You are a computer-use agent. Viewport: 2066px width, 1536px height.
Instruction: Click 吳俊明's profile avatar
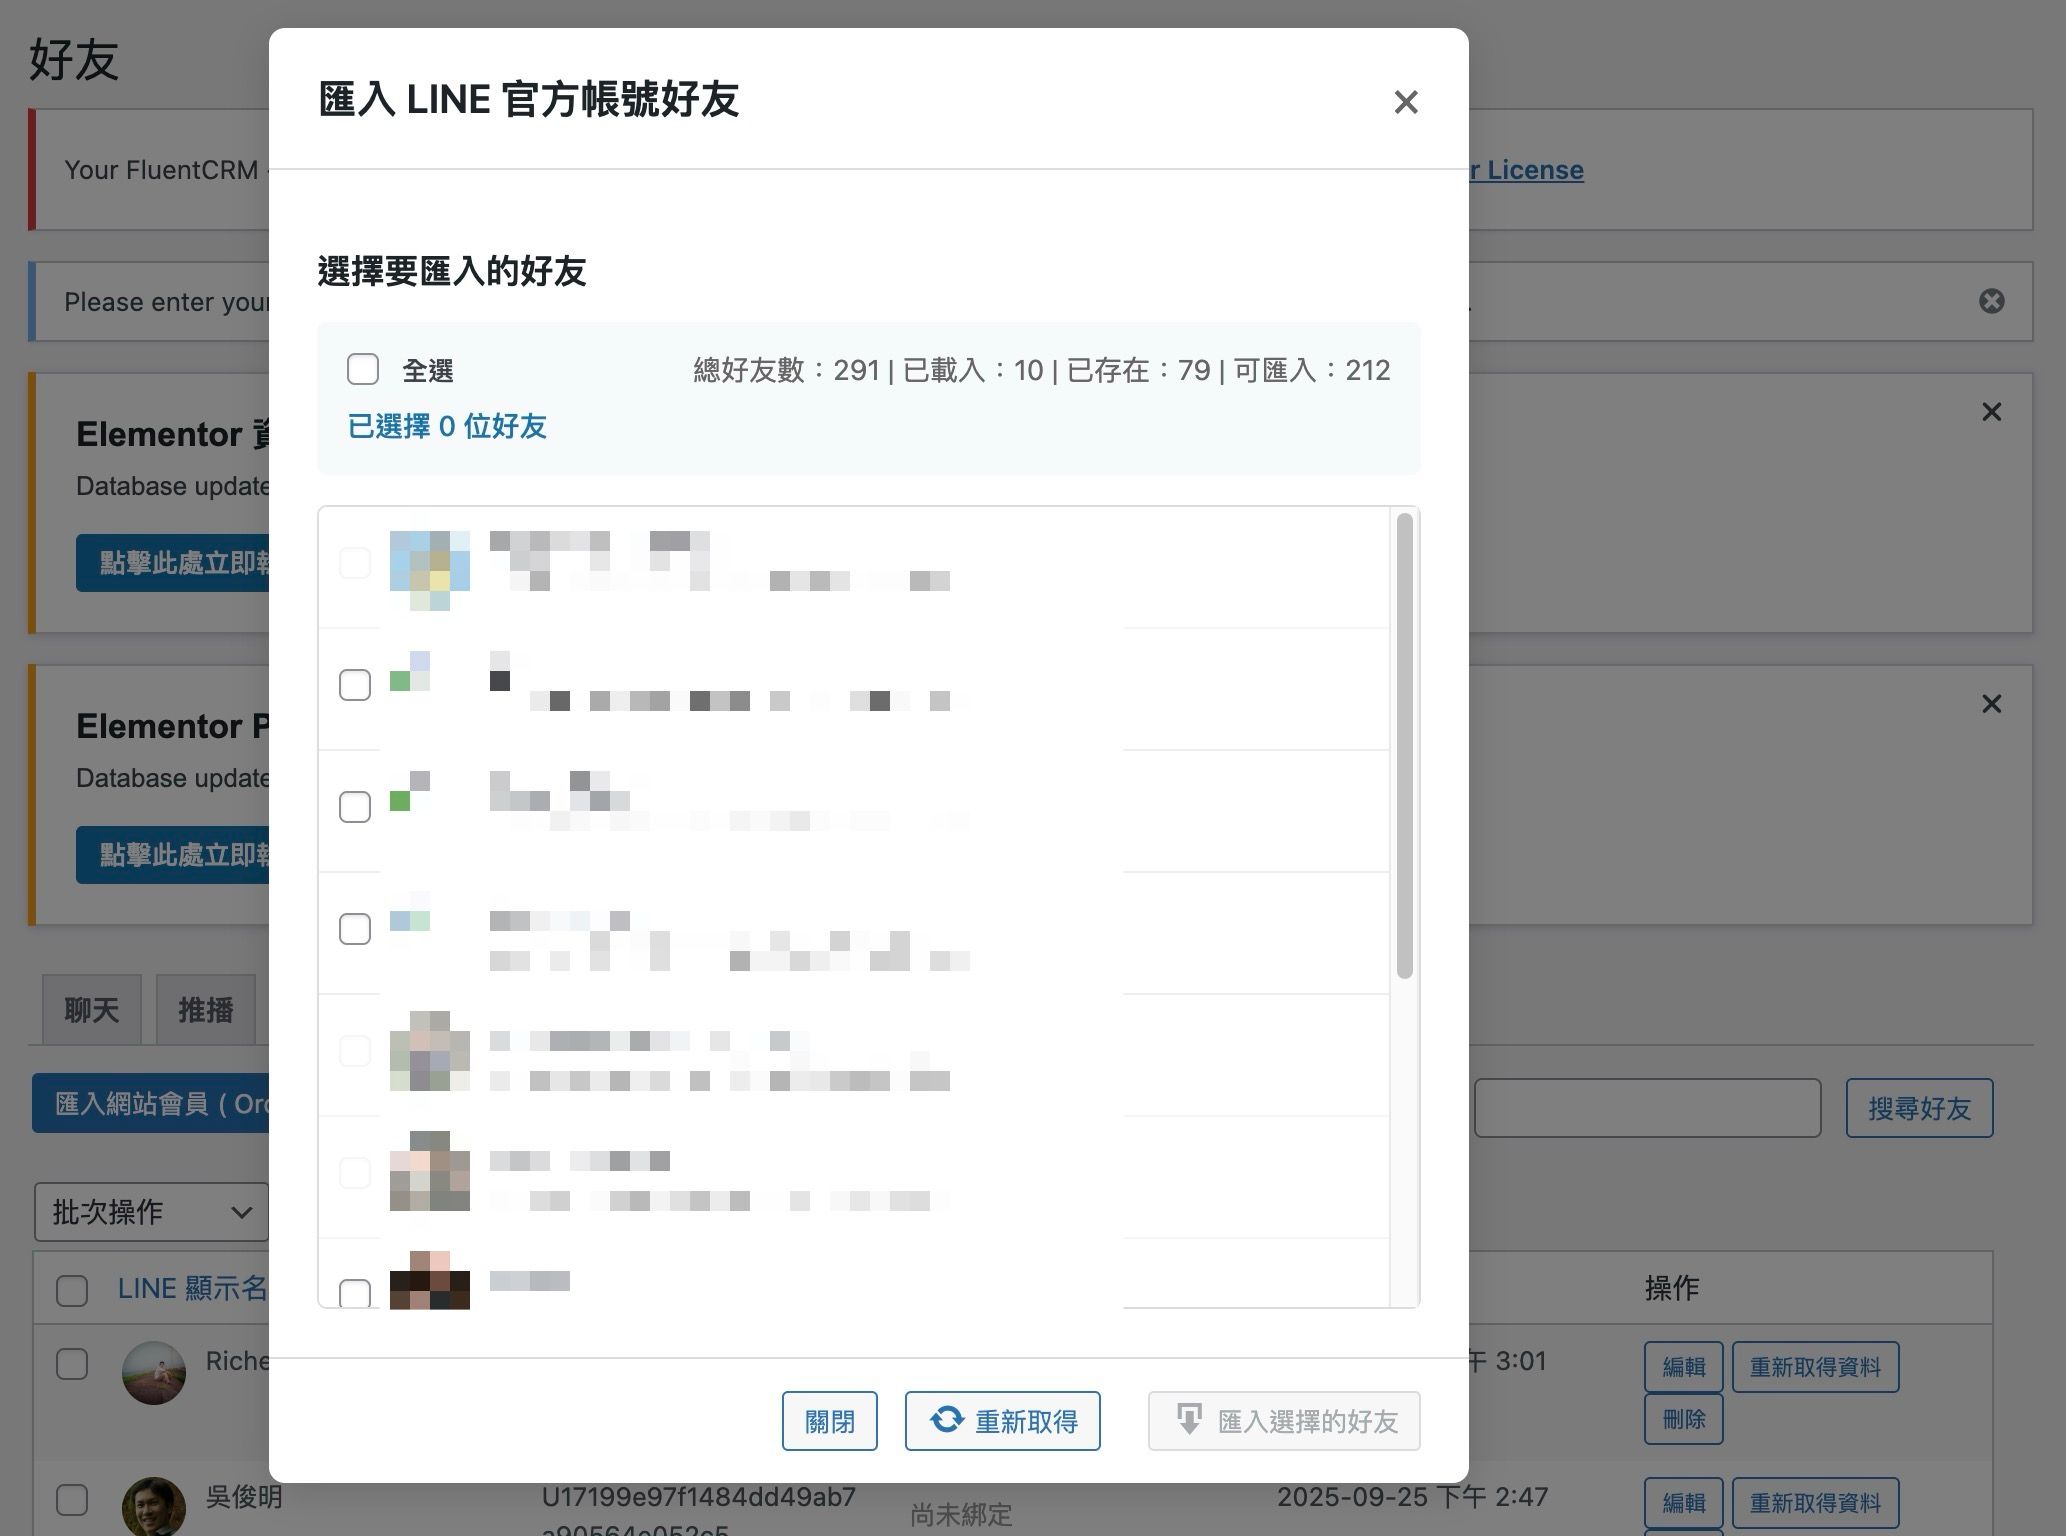pyautogui.click(x=154, y=1506)
